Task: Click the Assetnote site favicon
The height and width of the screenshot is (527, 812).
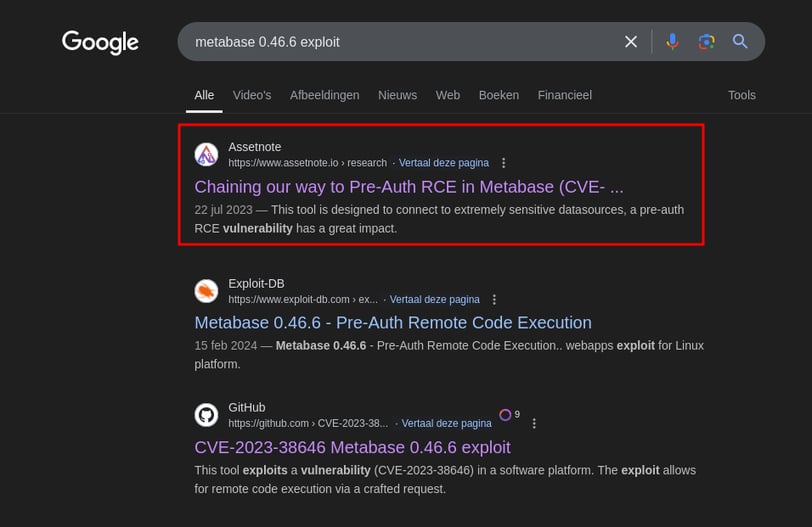Action: 206,154
